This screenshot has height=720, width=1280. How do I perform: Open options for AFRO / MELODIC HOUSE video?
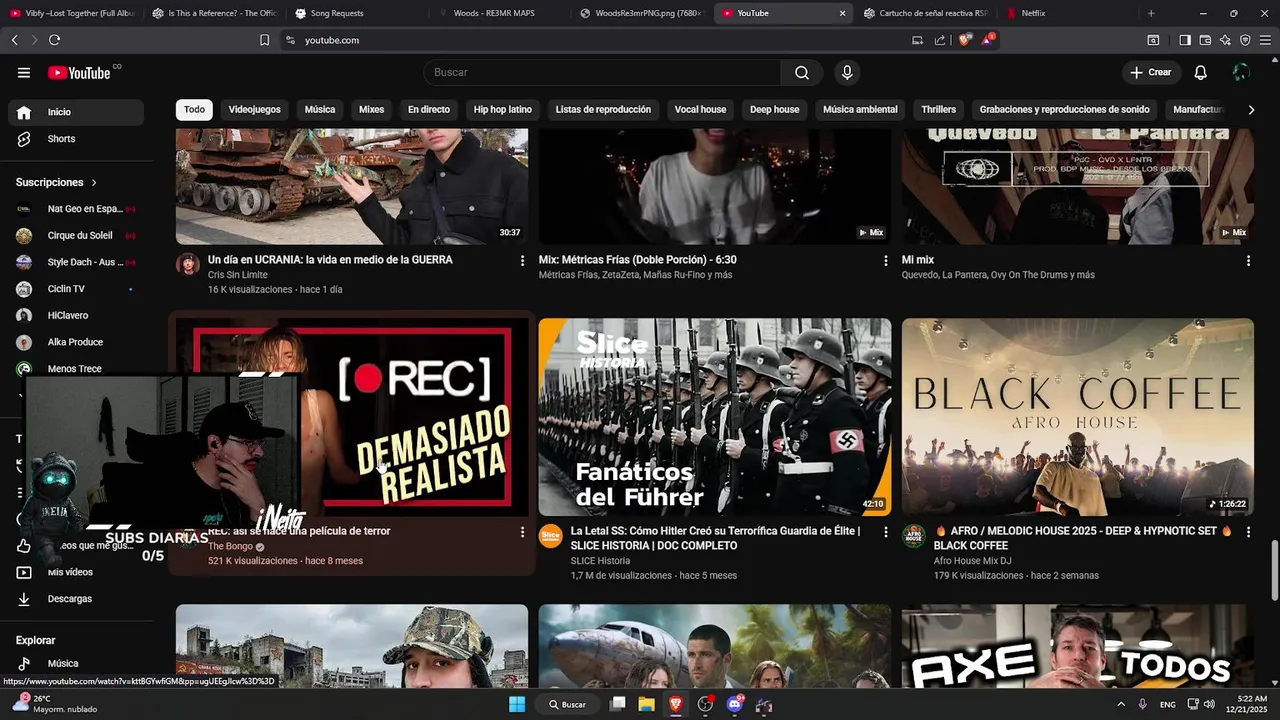[1248, 532]
